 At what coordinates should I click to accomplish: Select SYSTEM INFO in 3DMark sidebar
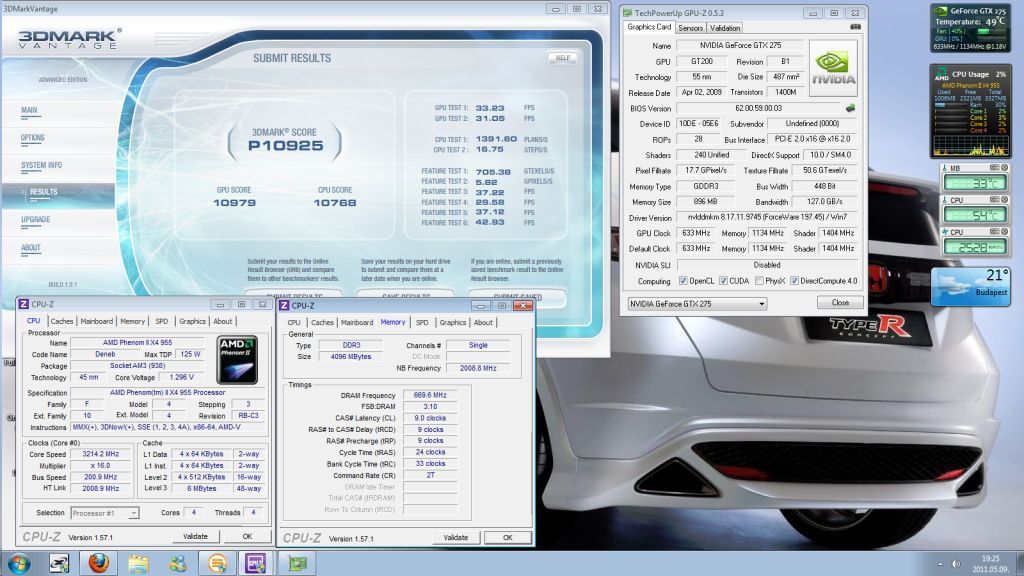pyautogui.click(x=41, y=165)
